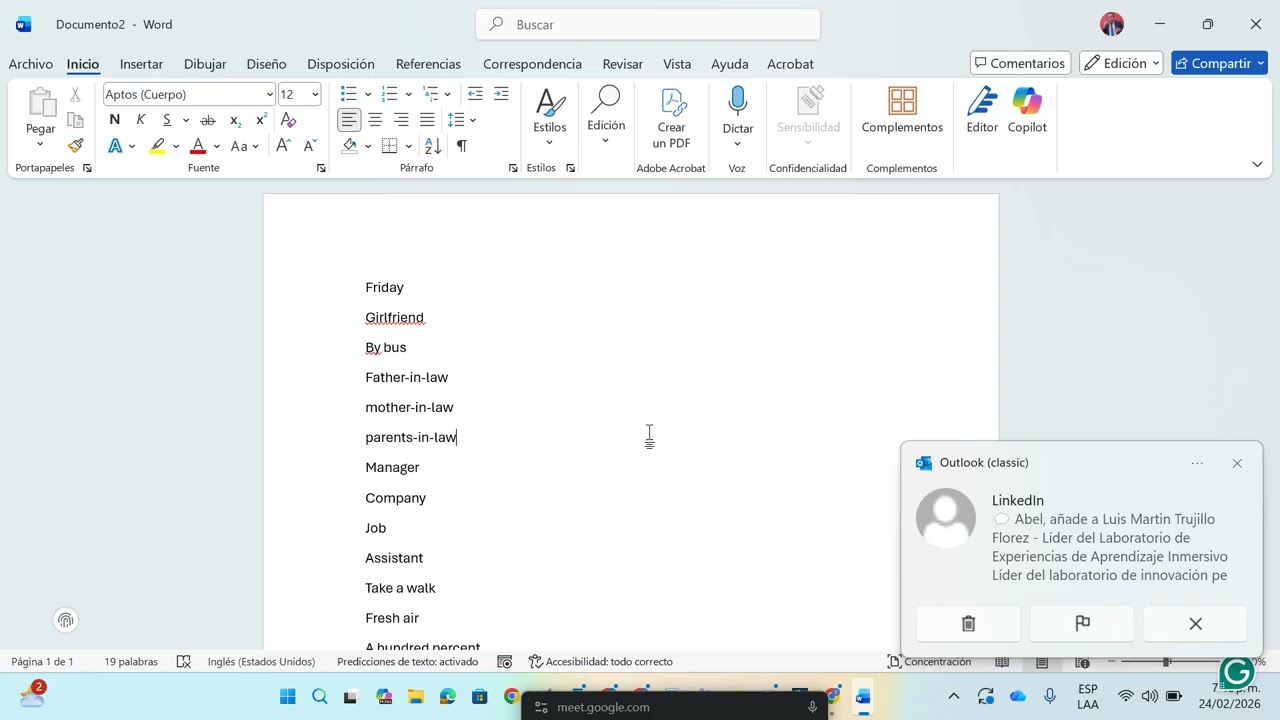
Task: Open the Edición mode button top right
Action: 1121,63
